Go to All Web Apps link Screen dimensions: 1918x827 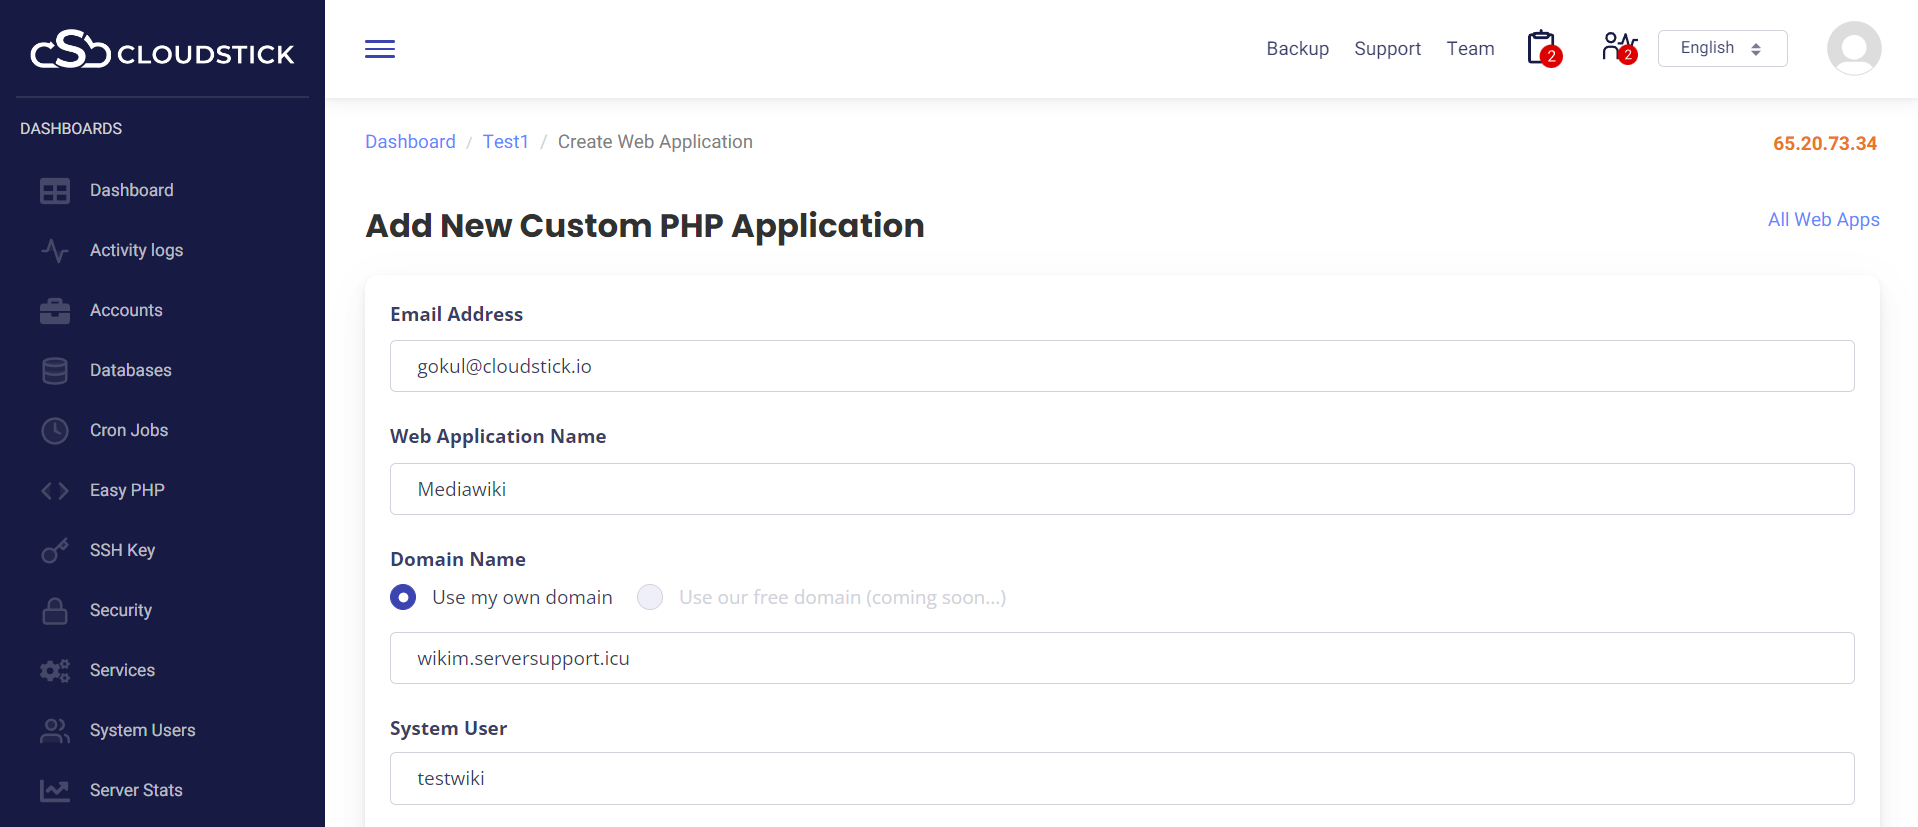[1823, 220]
